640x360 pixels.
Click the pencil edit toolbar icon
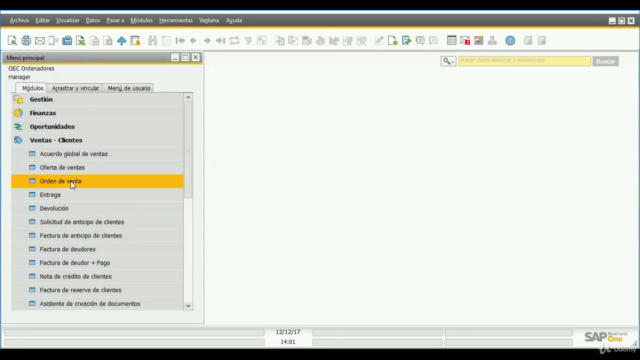pos(379,40)
